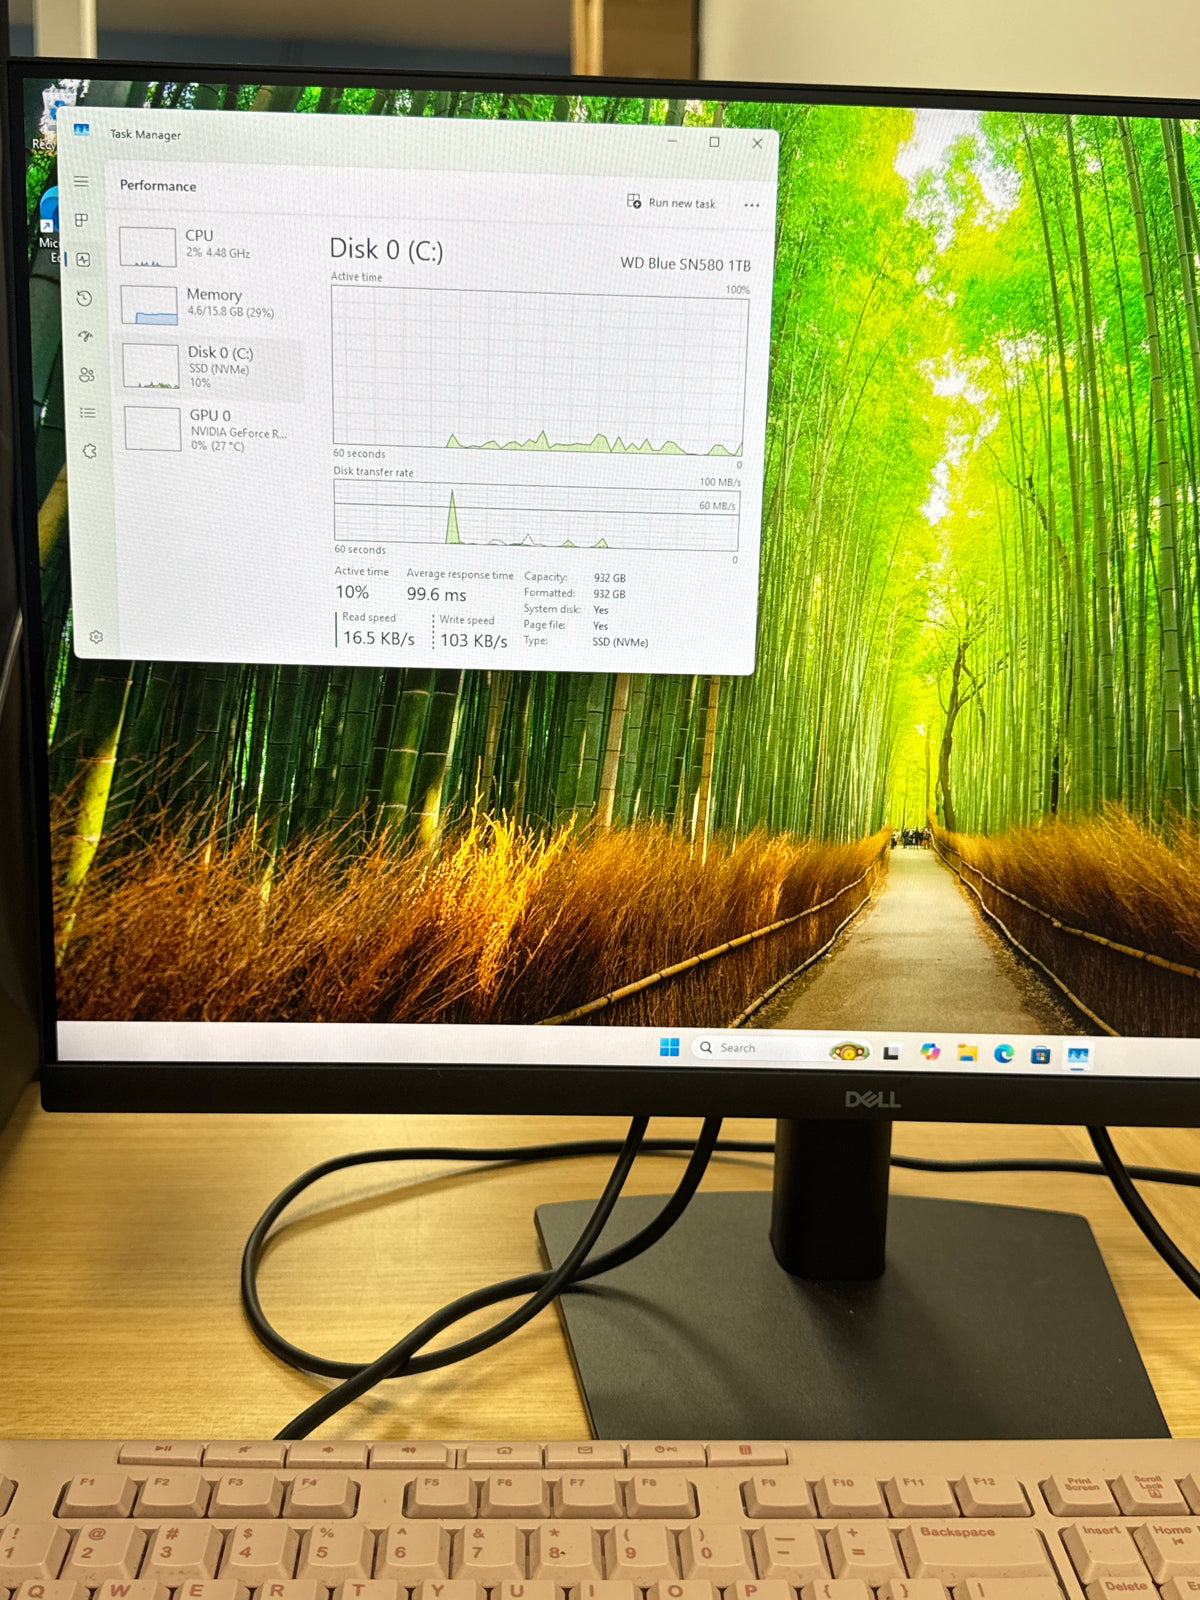This screenshot has height=1600, width=1200.
Task: Click the Disk active time graph
Action: point(540,372)
